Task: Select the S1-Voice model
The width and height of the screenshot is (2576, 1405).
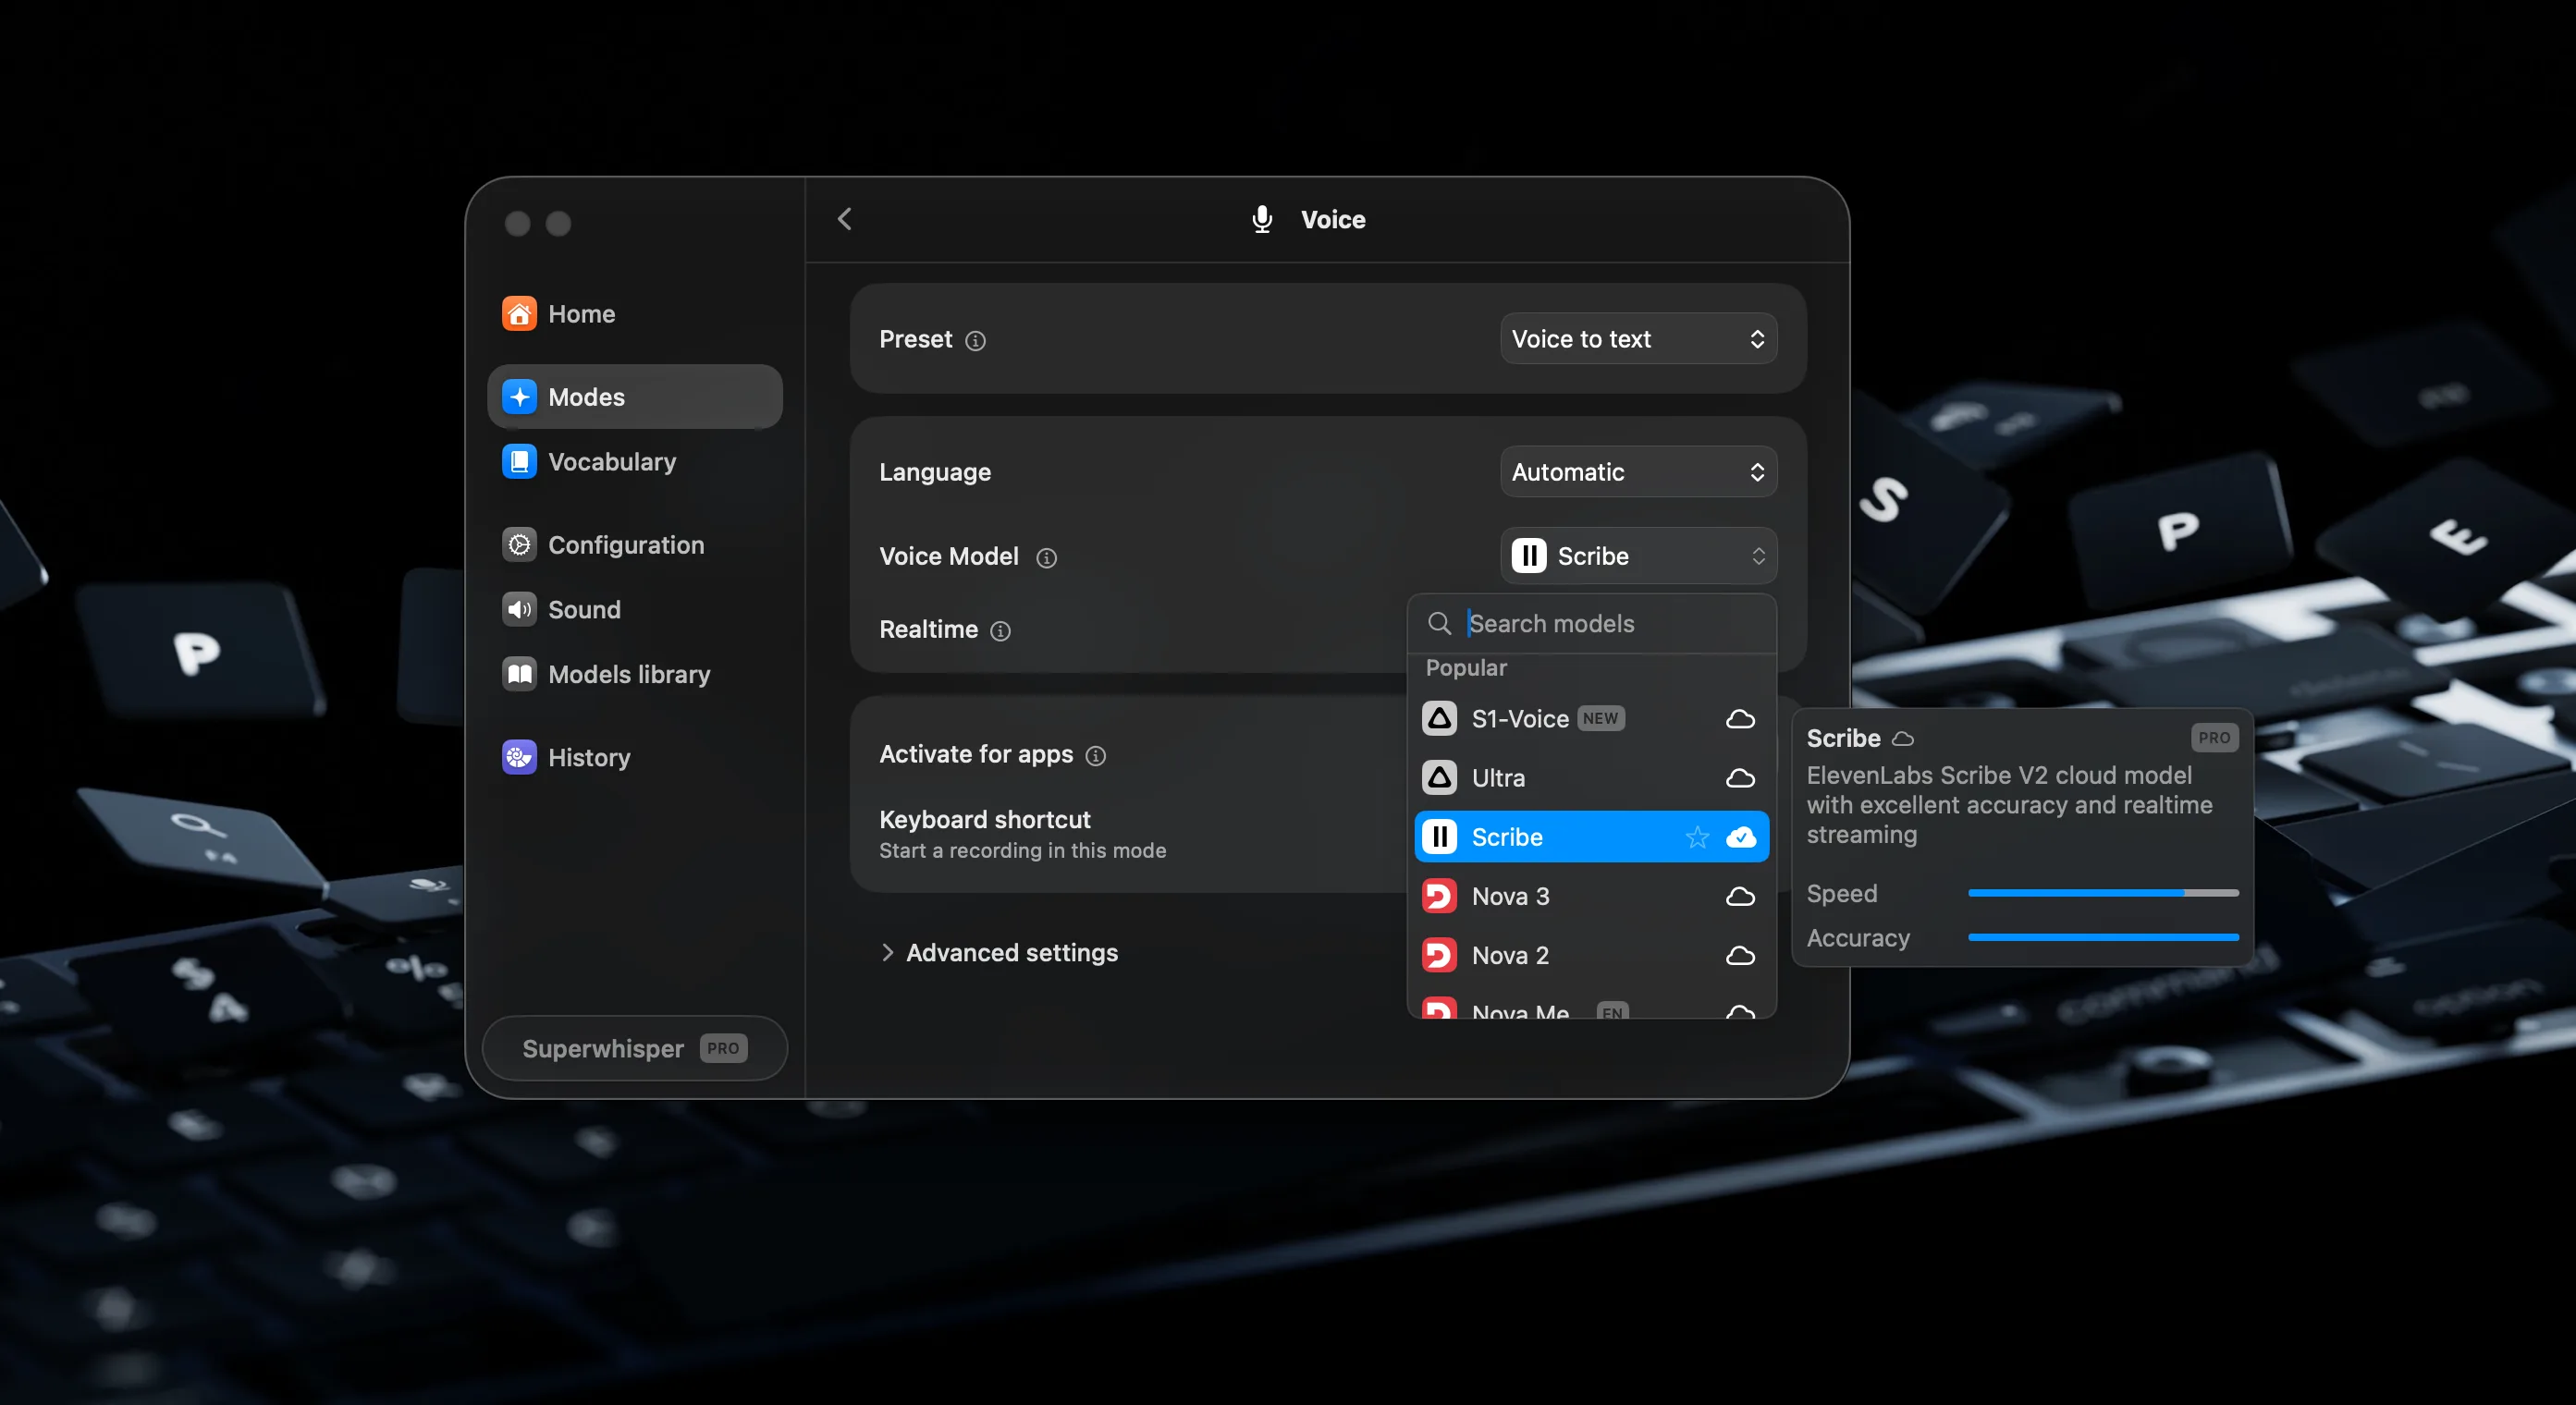Action: tap(1591, 719)
